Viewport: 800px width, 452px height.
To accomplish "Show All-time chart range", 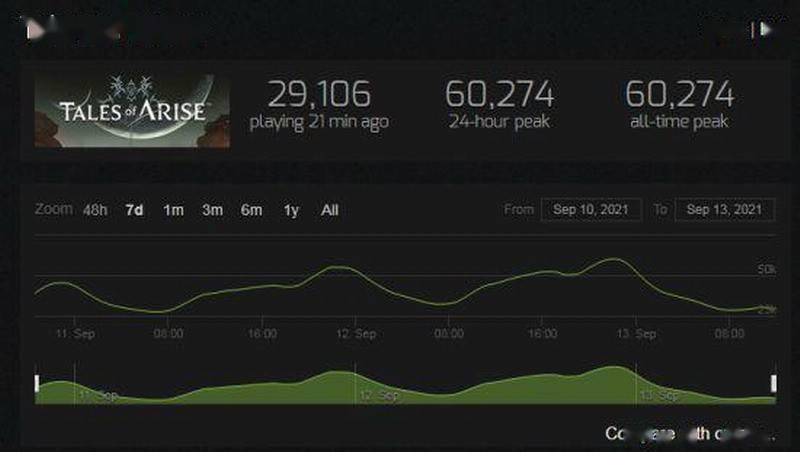I will tap(330, 210).
